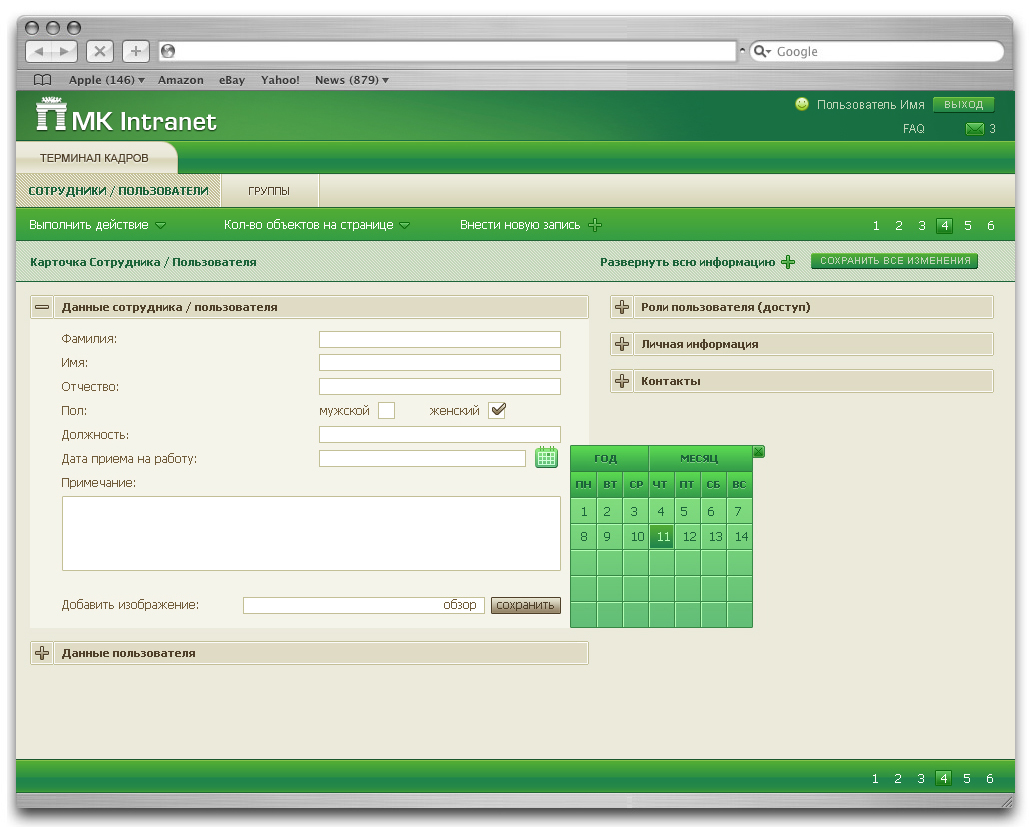Click Пользователь Имя username

click(870, 104)
